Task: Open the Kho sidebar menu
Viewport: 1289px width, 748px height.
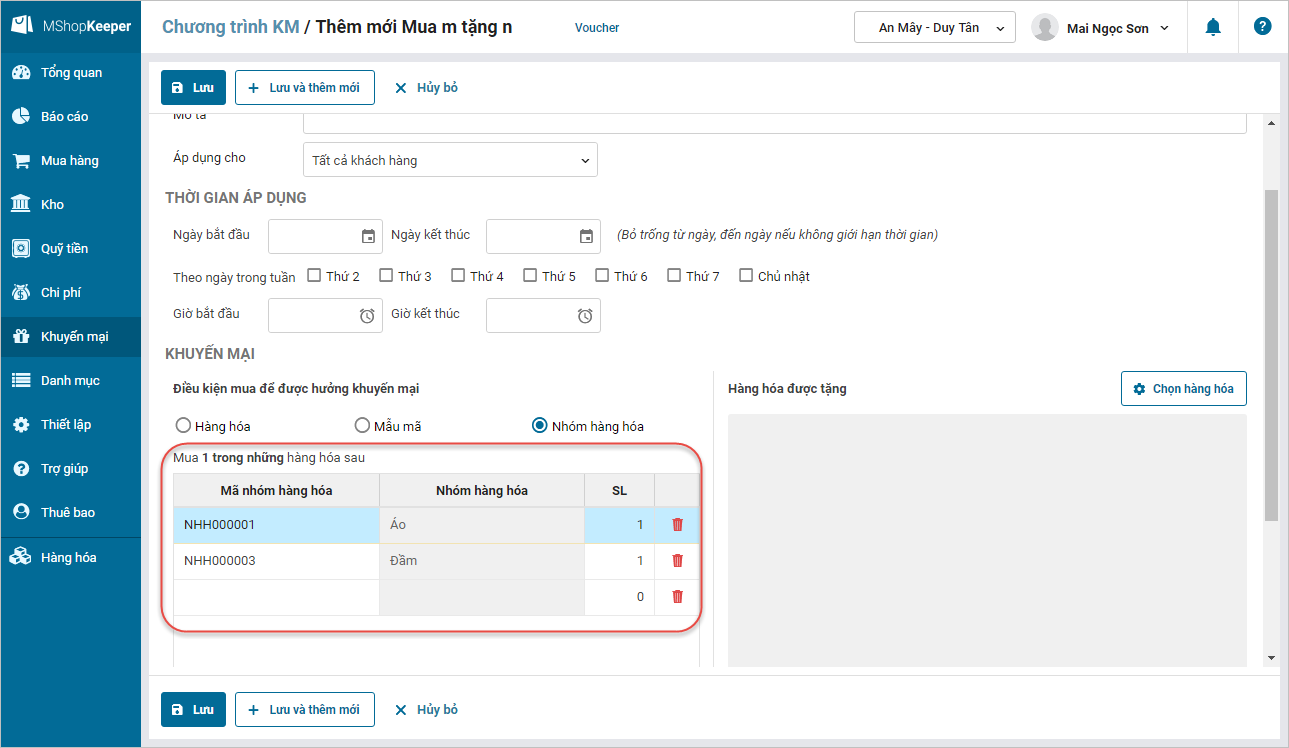Action: [x=52, y=205]
